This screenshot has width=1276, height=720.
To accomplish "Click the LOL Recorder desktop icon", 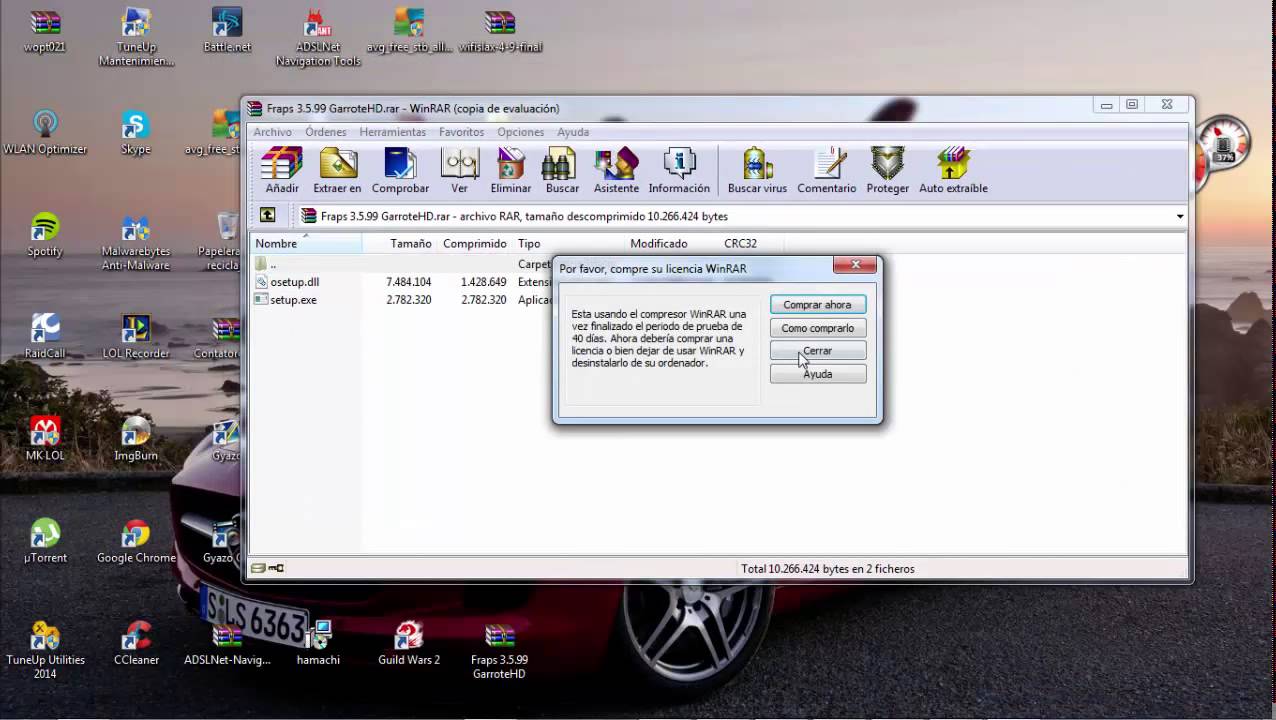I will tap(136, 336).
